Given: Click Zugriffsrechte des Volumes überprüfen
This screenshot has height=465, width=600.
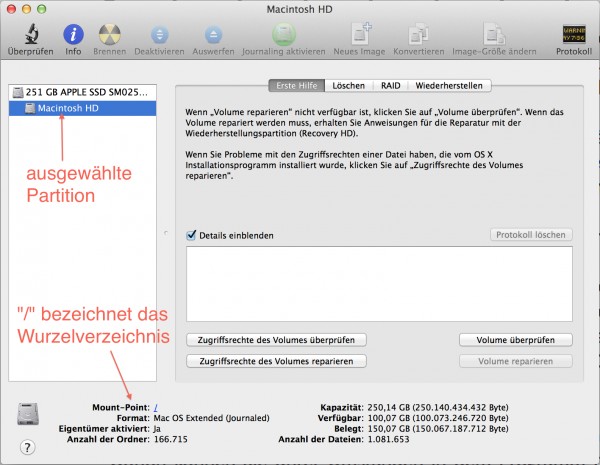Looking at the screenshot, I should pyautogui.click(x=276, y=340).
